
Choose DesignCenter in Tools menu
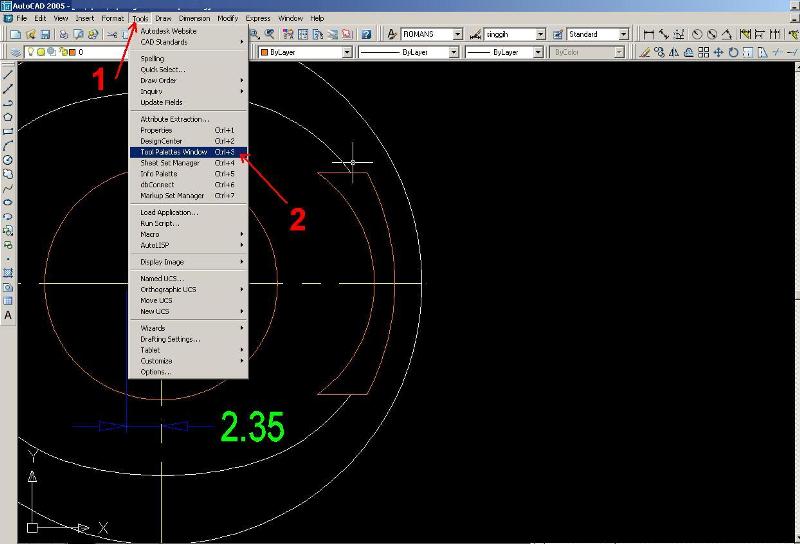[188, 141]
